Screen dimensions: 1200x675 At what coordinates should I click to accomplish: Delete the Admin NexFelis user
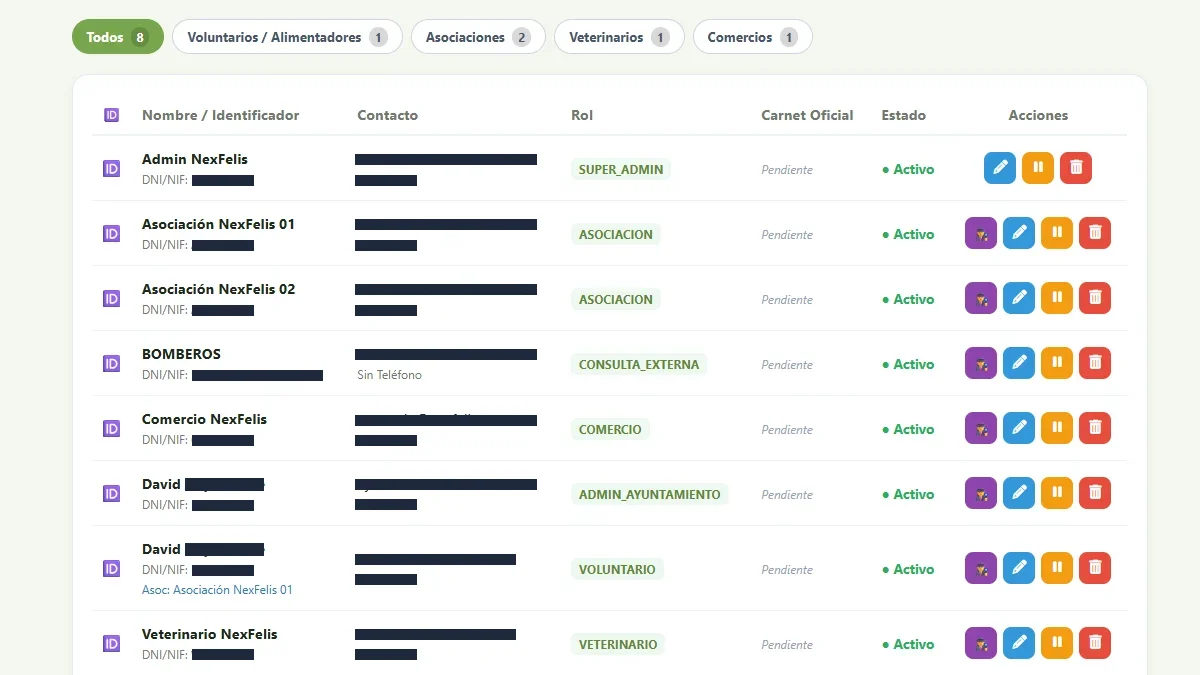[x=1076, y=168]
